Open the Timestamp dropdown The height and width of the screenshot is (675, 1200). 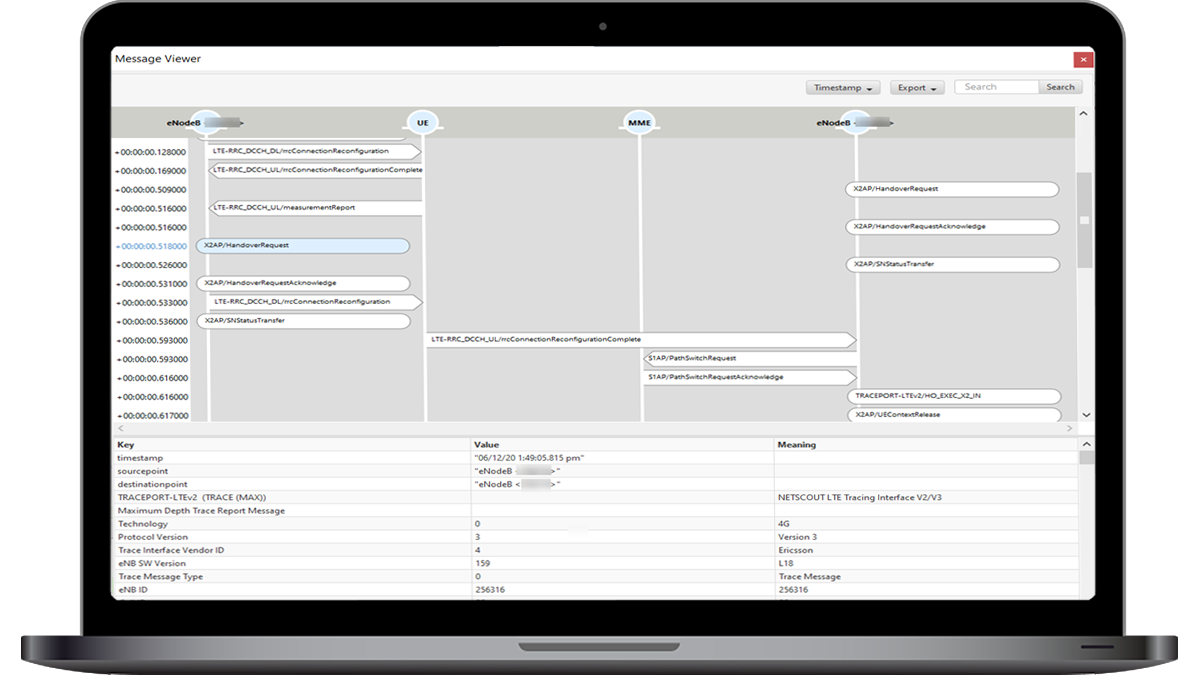pos(842,88)
